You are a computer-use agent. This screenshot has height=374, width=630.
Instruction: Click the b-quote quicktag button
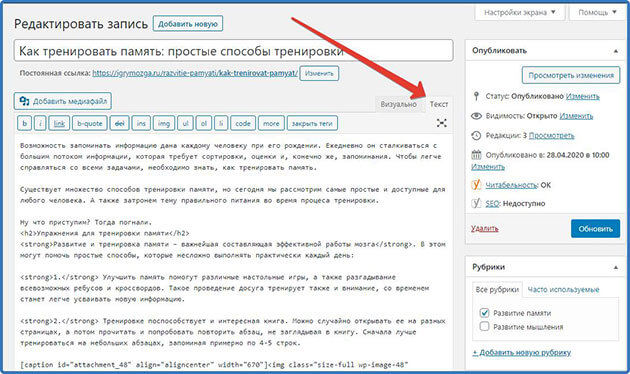point(90,123)
